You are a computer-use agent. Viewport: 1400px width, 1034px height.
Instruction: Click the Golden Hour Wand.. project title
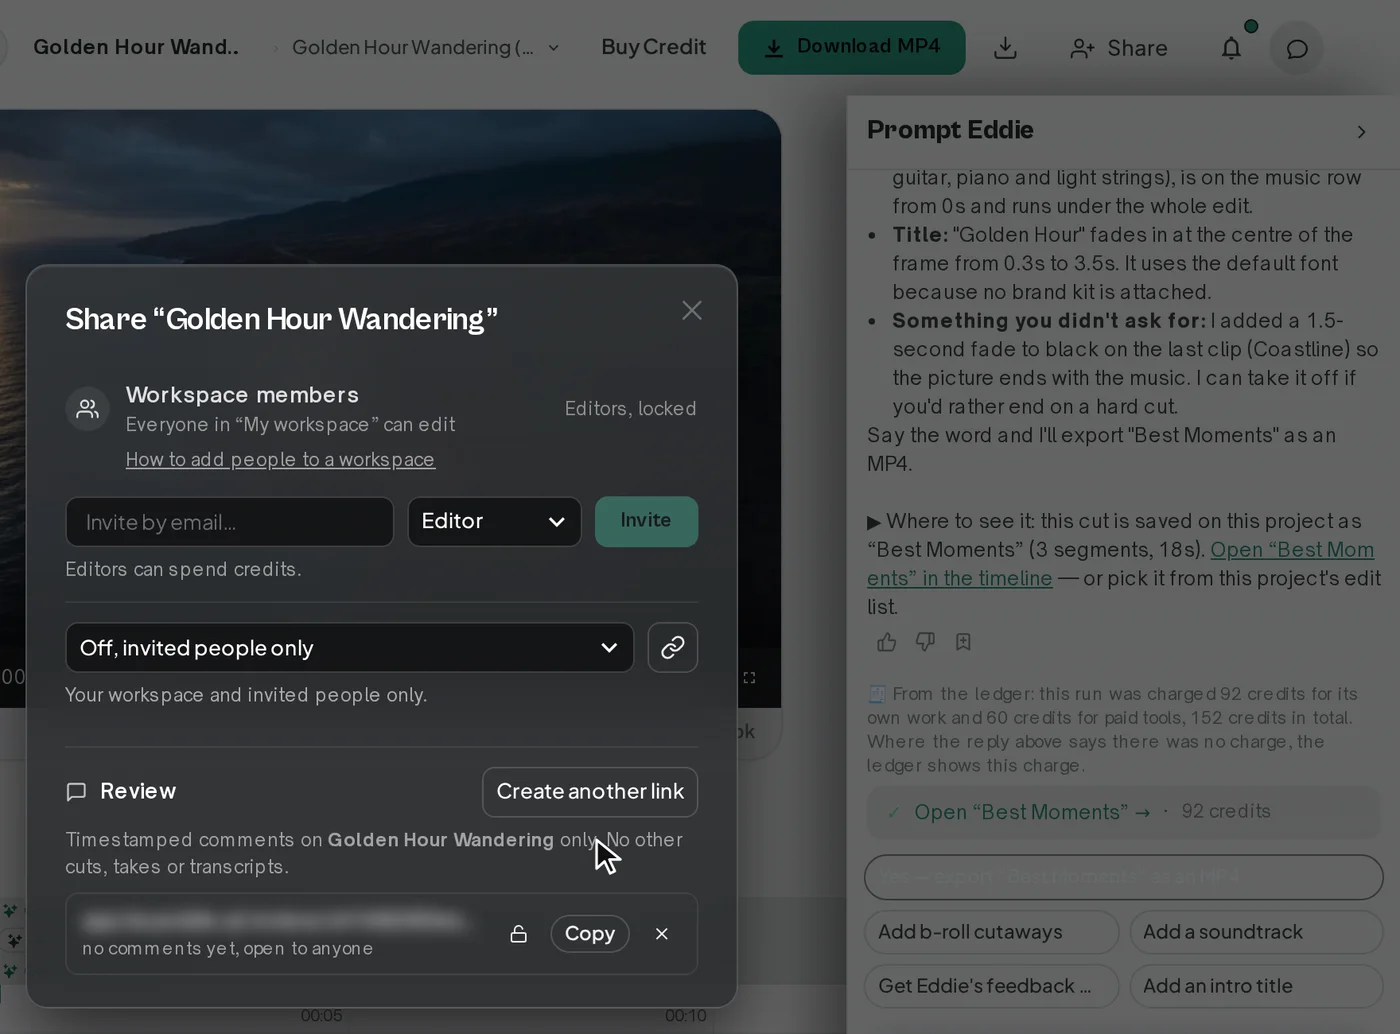[x=136, y=47]
